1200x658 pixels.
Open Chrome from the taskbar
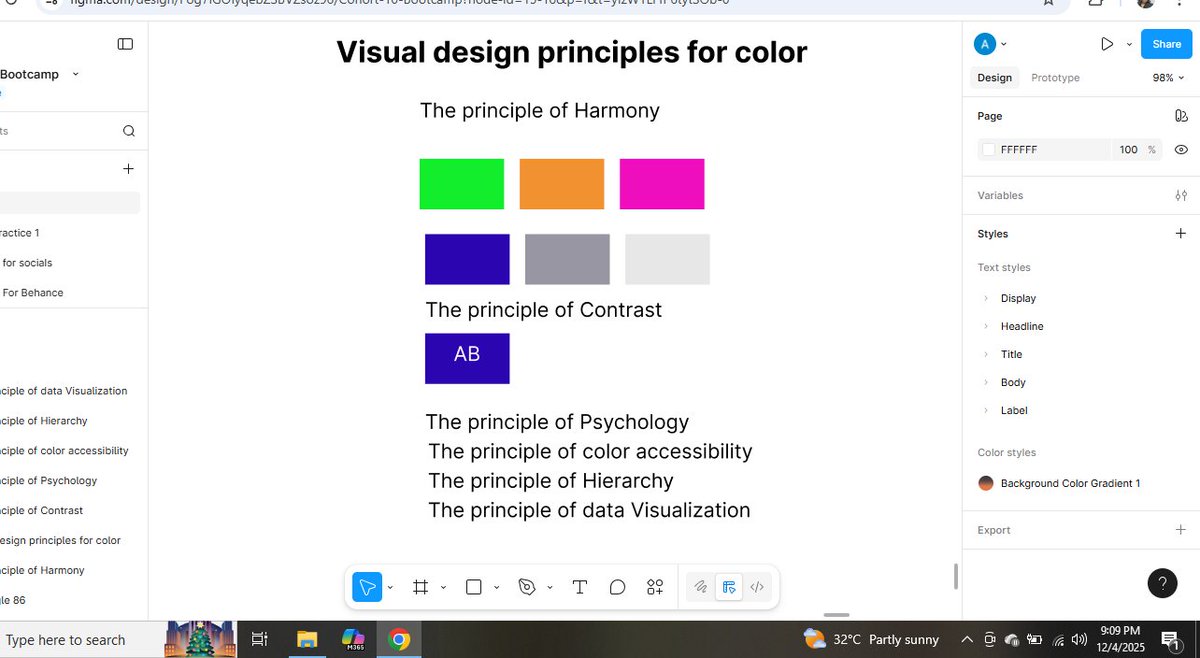pyautogui.click(x=399, y=640)
